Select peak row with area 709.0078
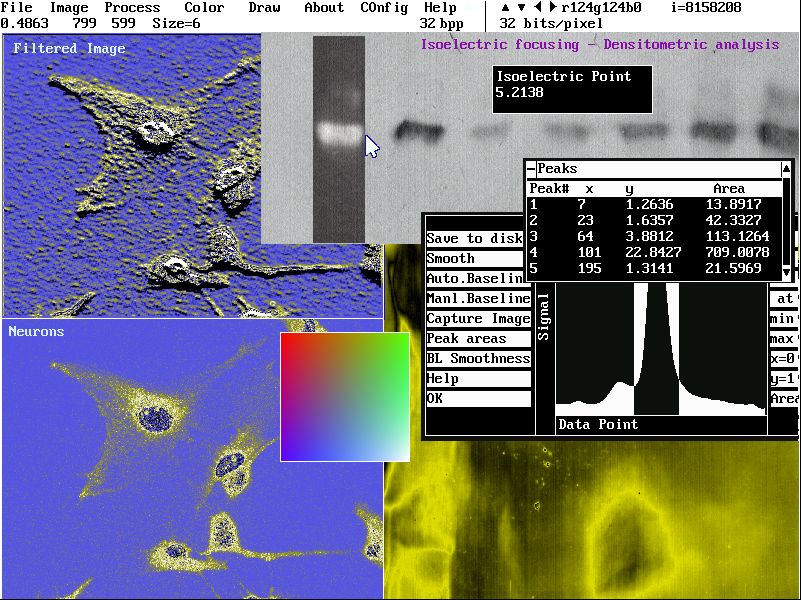The width and height of the screenshot is (801, 600). tap(654, 252)
